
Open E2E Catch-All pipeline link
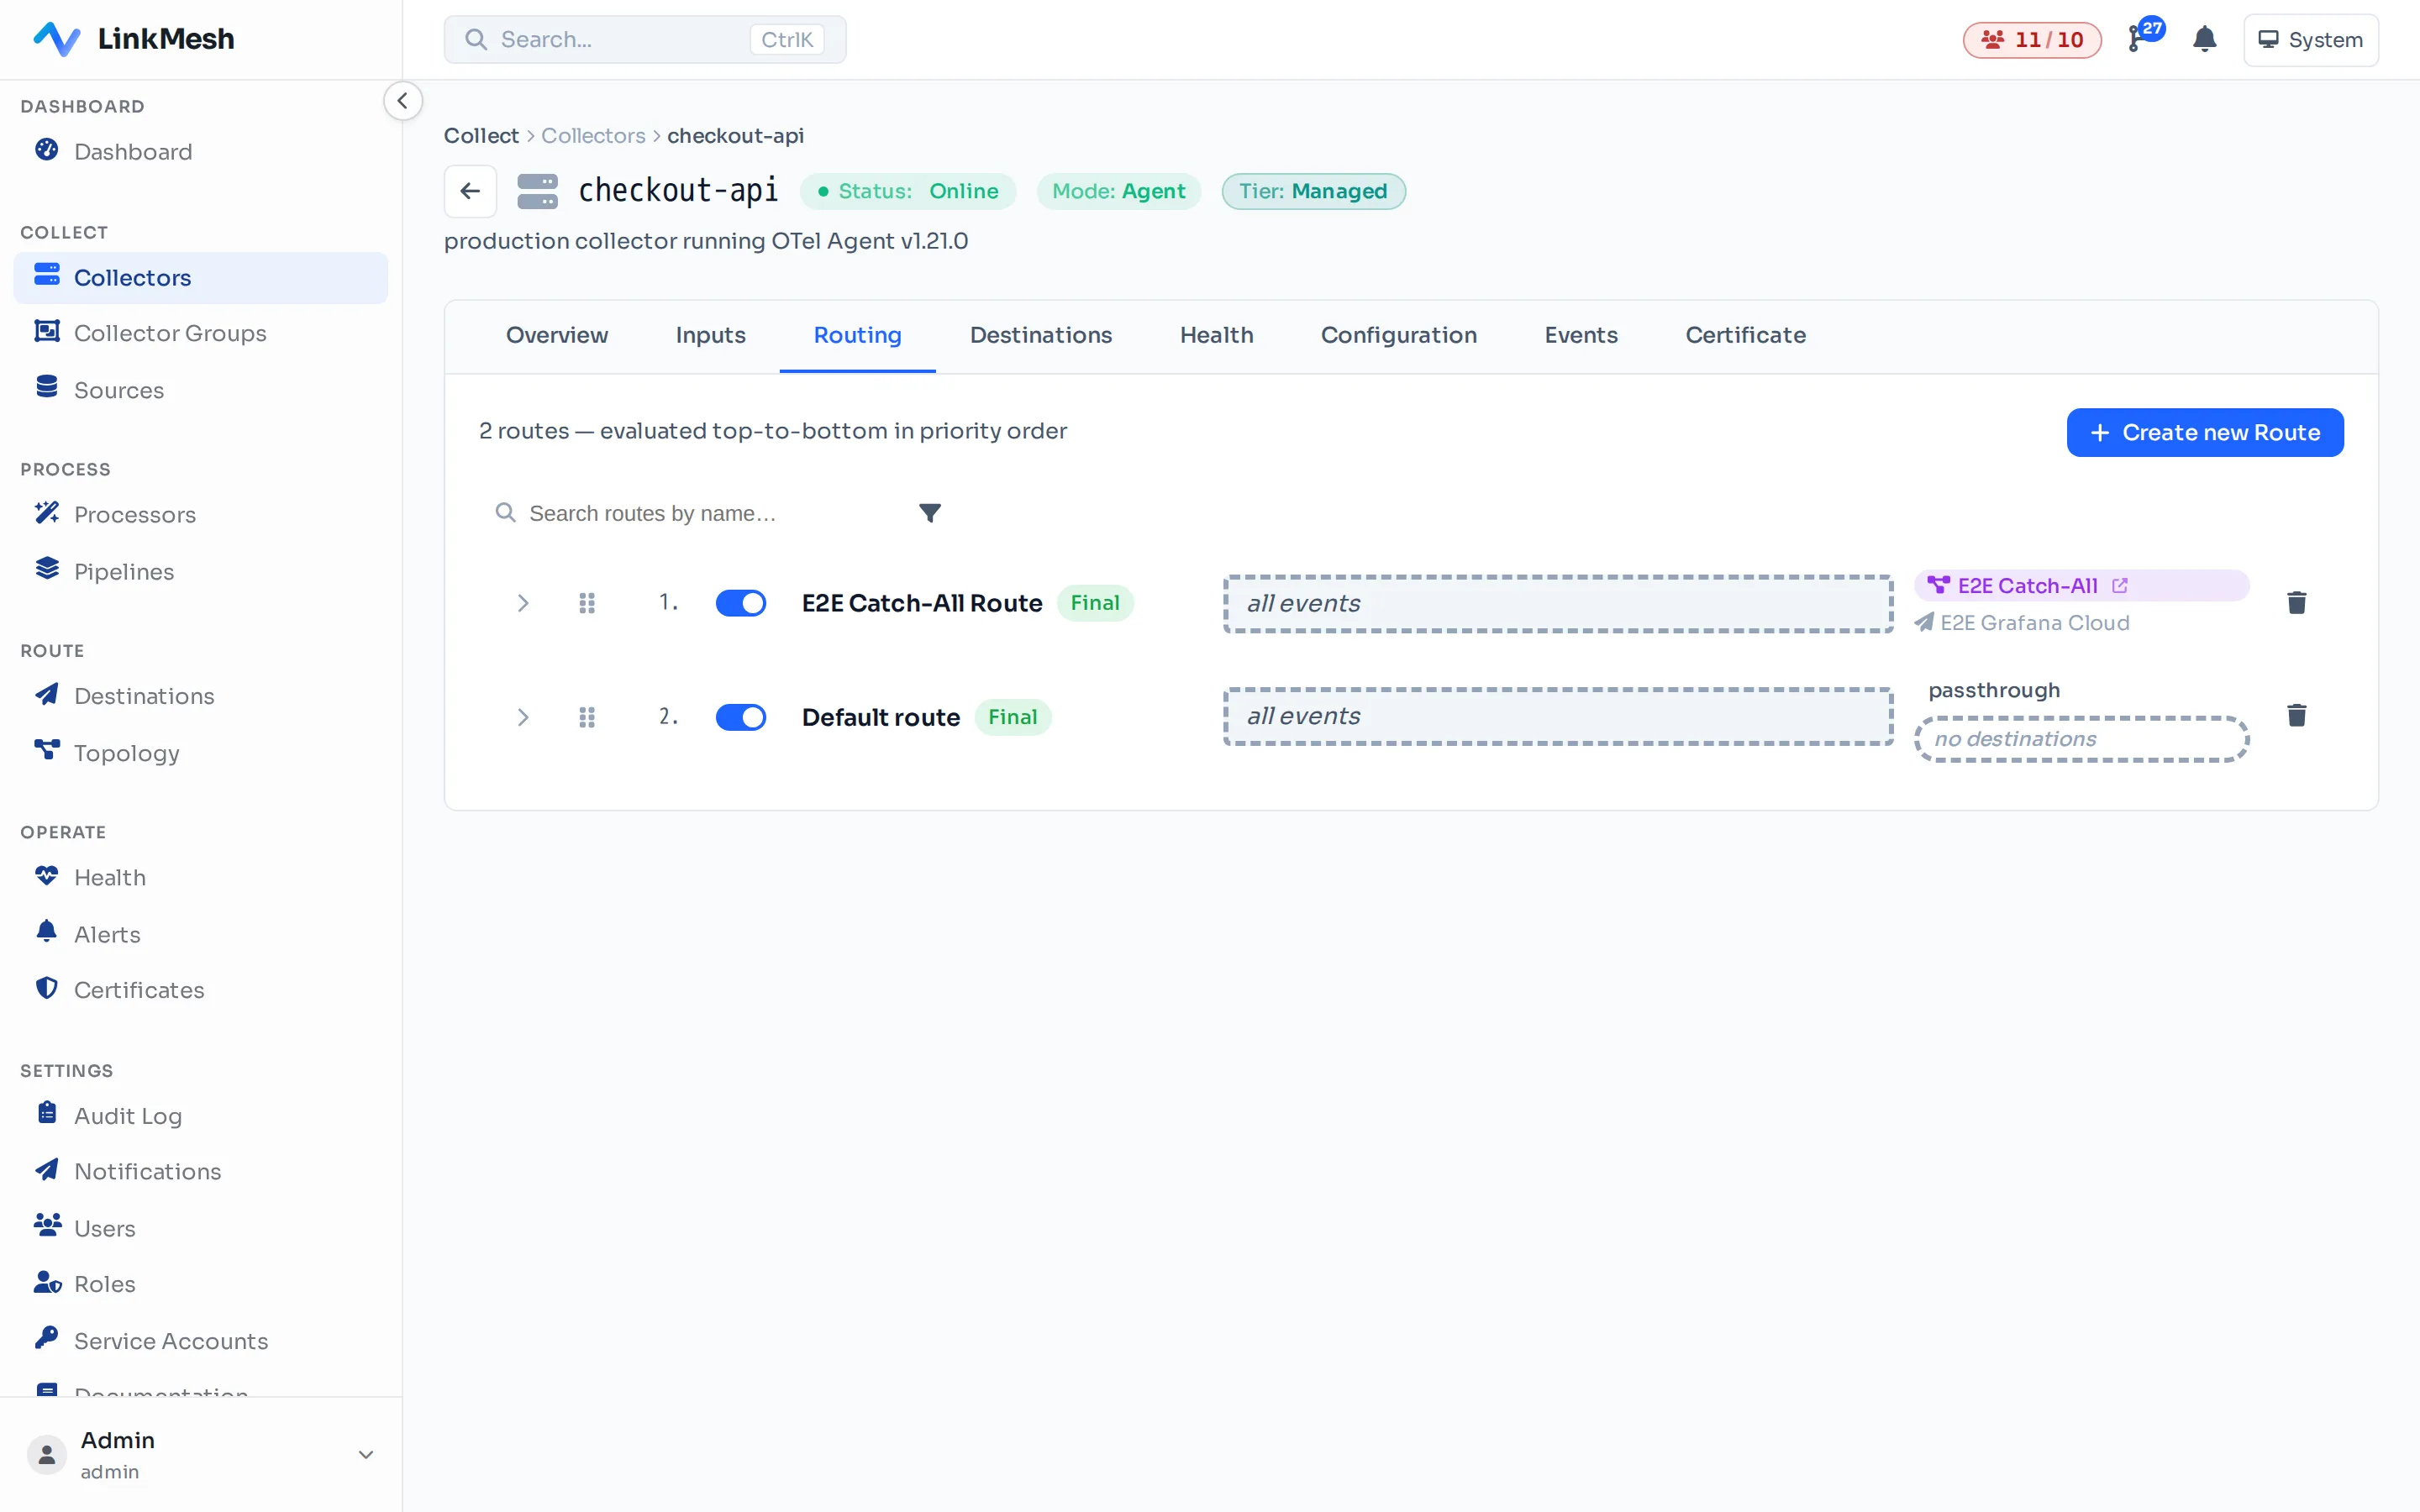(2081, 586)
